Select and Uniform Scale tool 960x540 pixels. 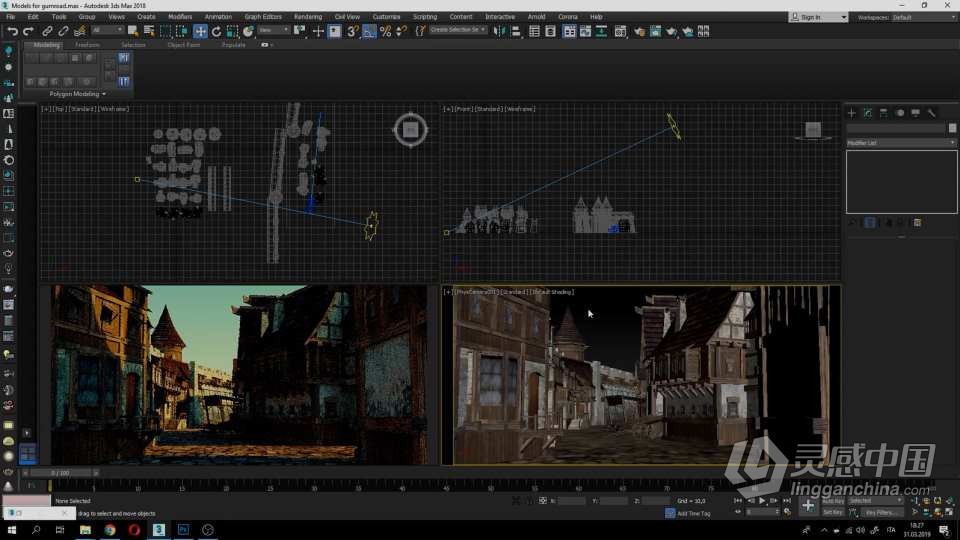232,31
